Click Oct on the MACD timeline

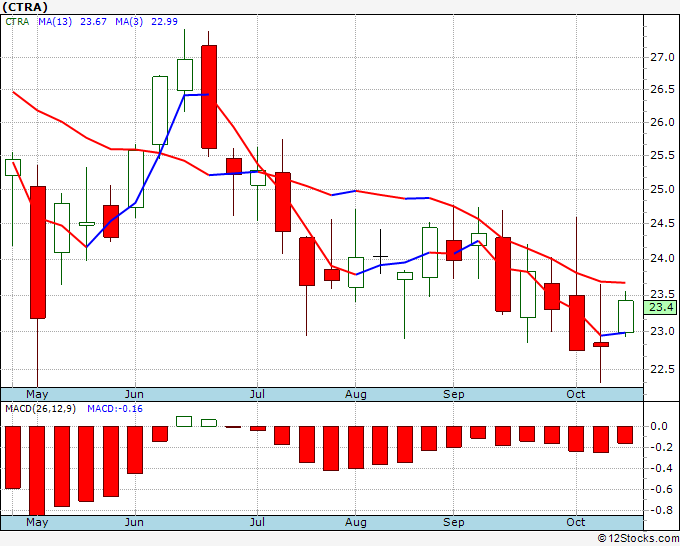(576, 522)
